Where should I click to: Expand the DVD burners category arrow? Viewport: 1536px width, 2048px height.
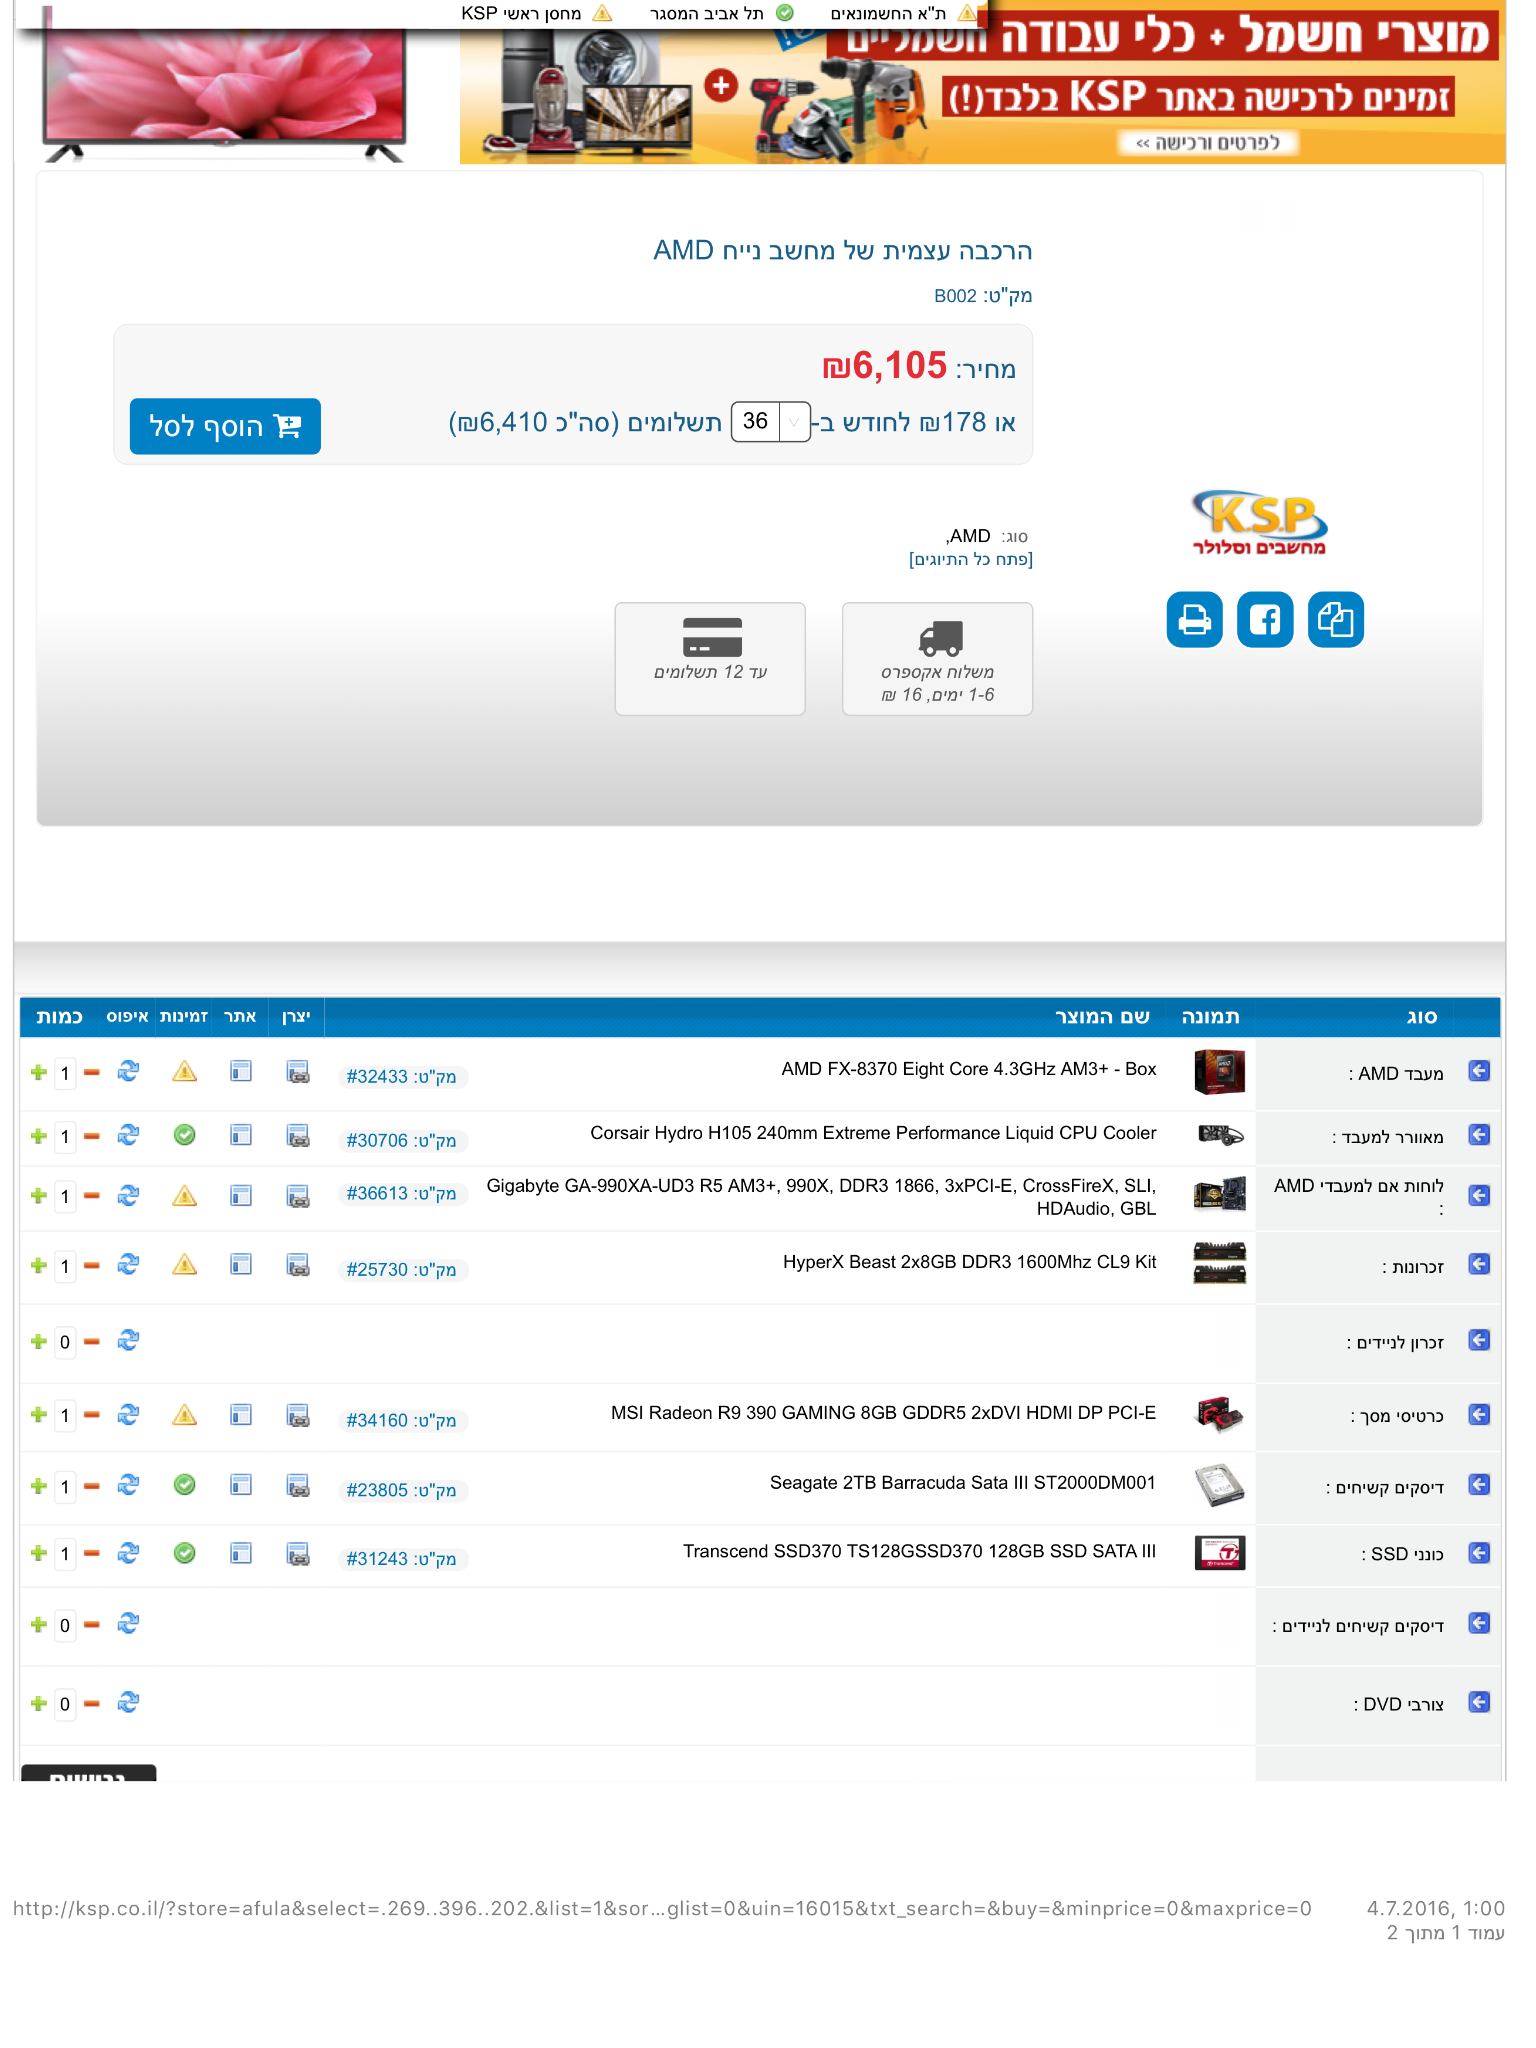1479,1702
